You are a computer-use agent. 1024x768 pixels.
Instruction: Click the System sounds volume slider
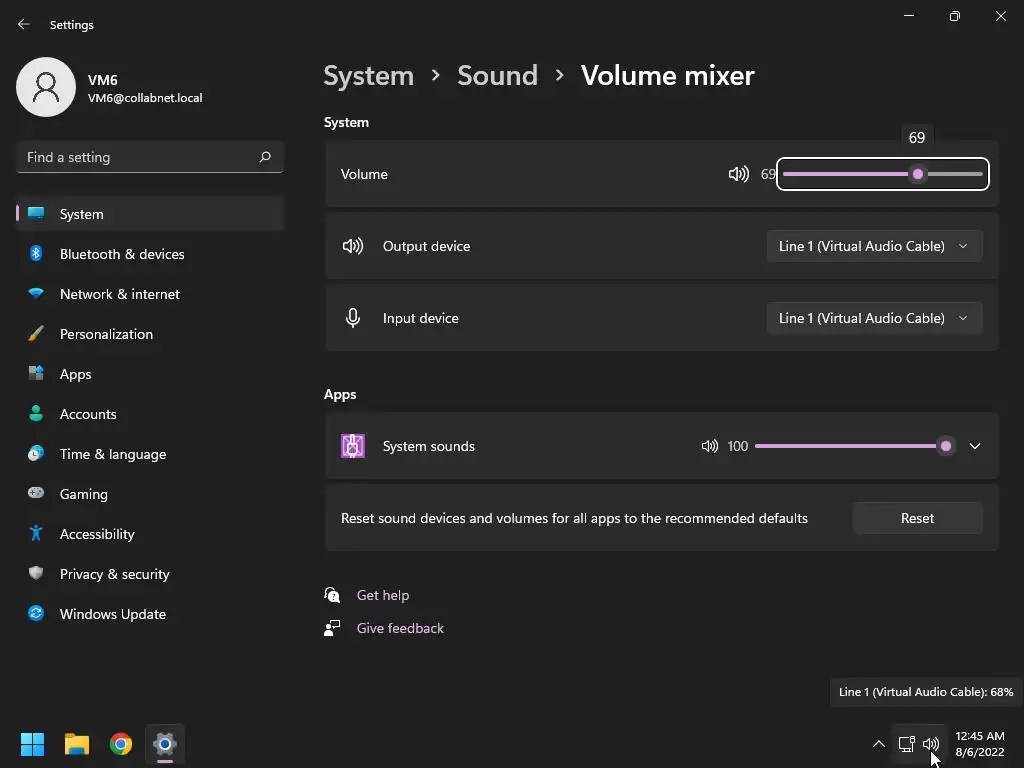click(x=850, y=446)
